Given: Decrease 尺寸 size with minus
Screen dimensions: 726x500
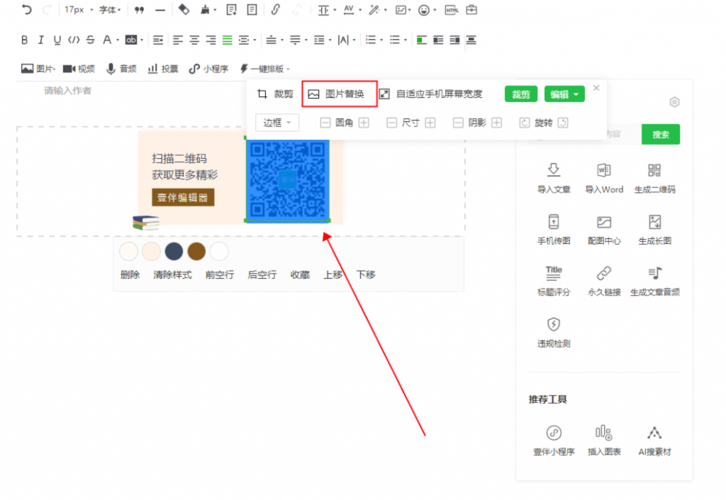Looking at the screenshot, I should 392,123.
